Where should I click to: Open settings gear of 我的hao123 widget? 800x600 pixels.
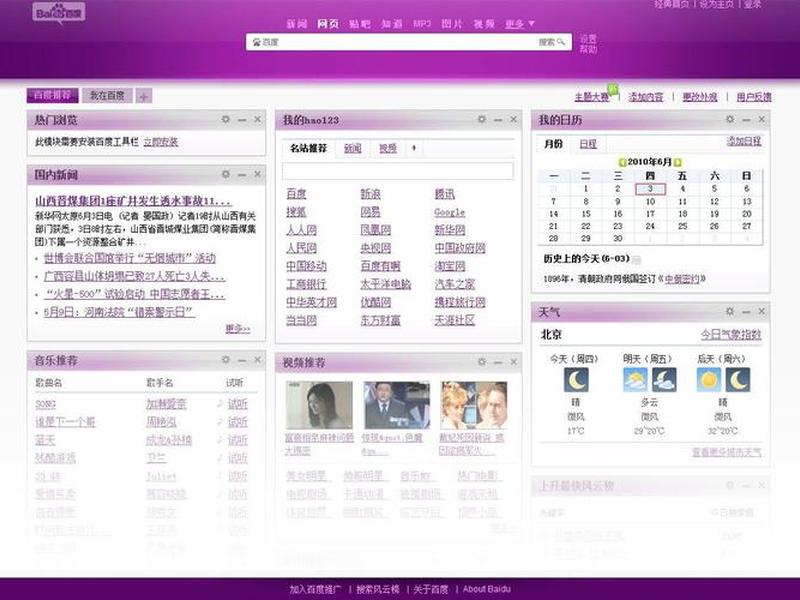point(482,119)
